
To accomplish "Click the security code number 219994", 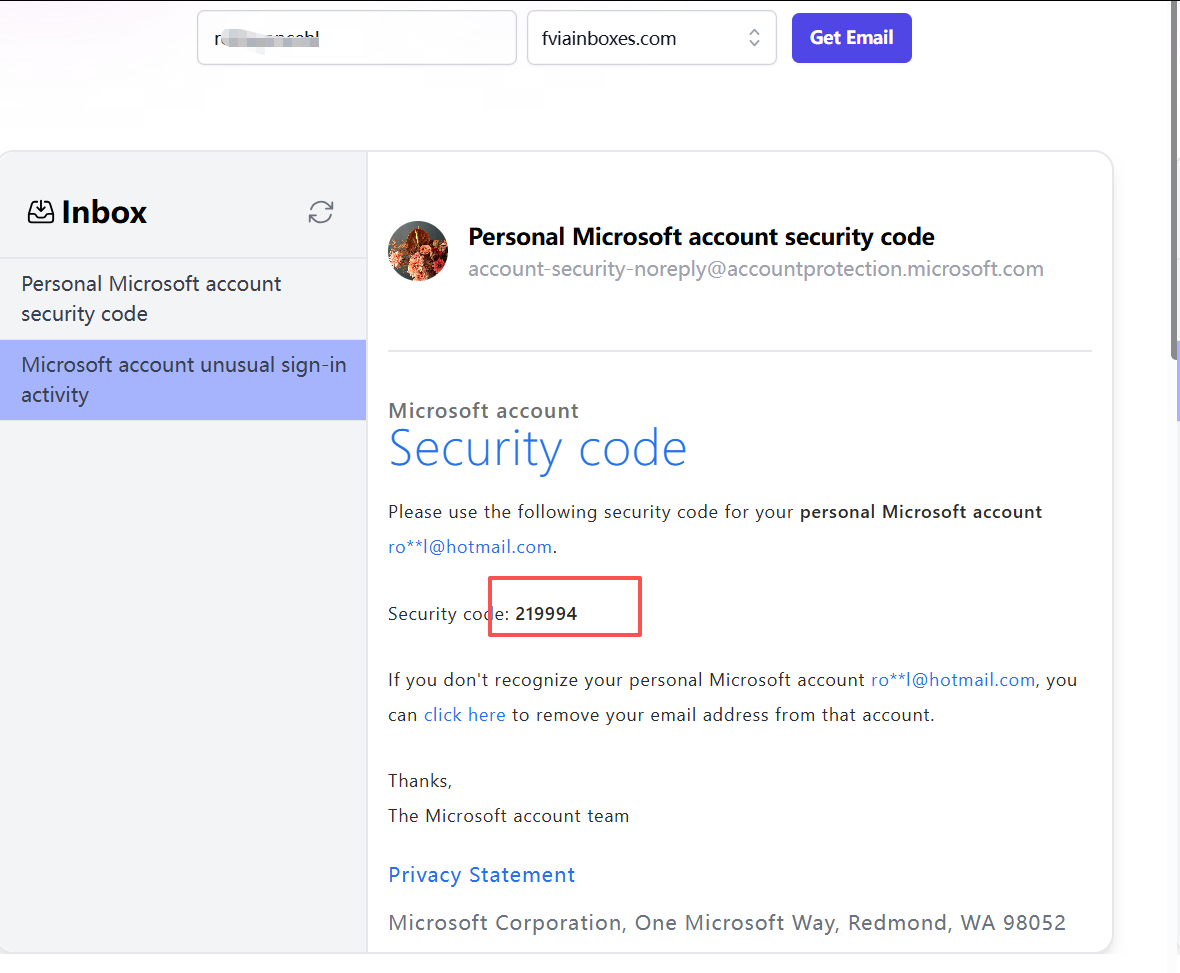I will [546, 614].
